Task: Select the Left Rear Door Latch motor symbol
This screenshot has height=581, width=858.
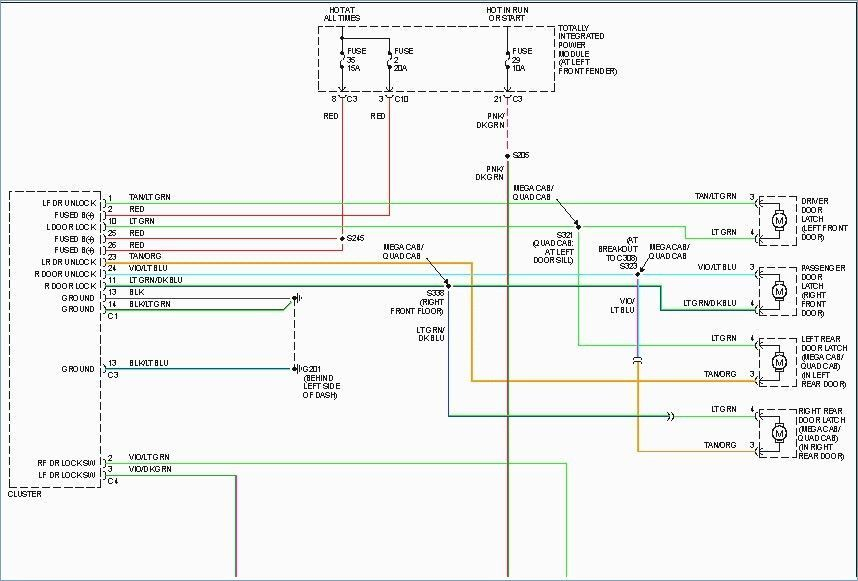Action: [x=778, y=362]
